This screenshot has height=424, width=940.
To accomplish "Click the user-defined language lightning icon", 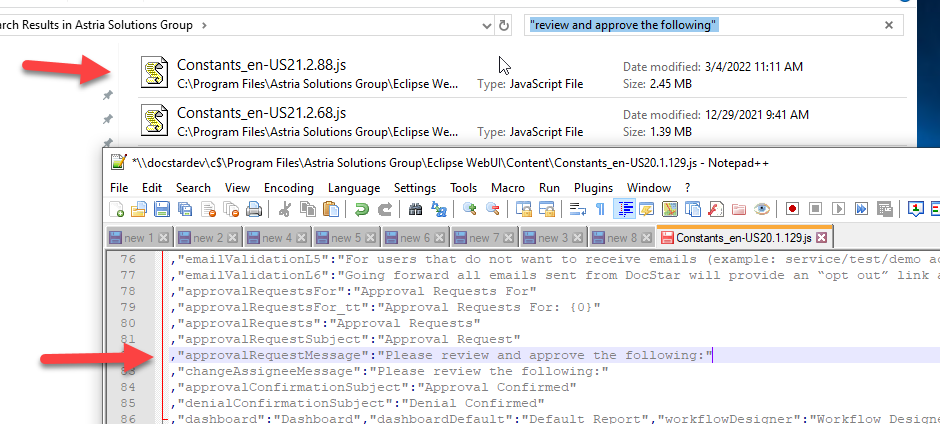I will [x=646, y=209].
